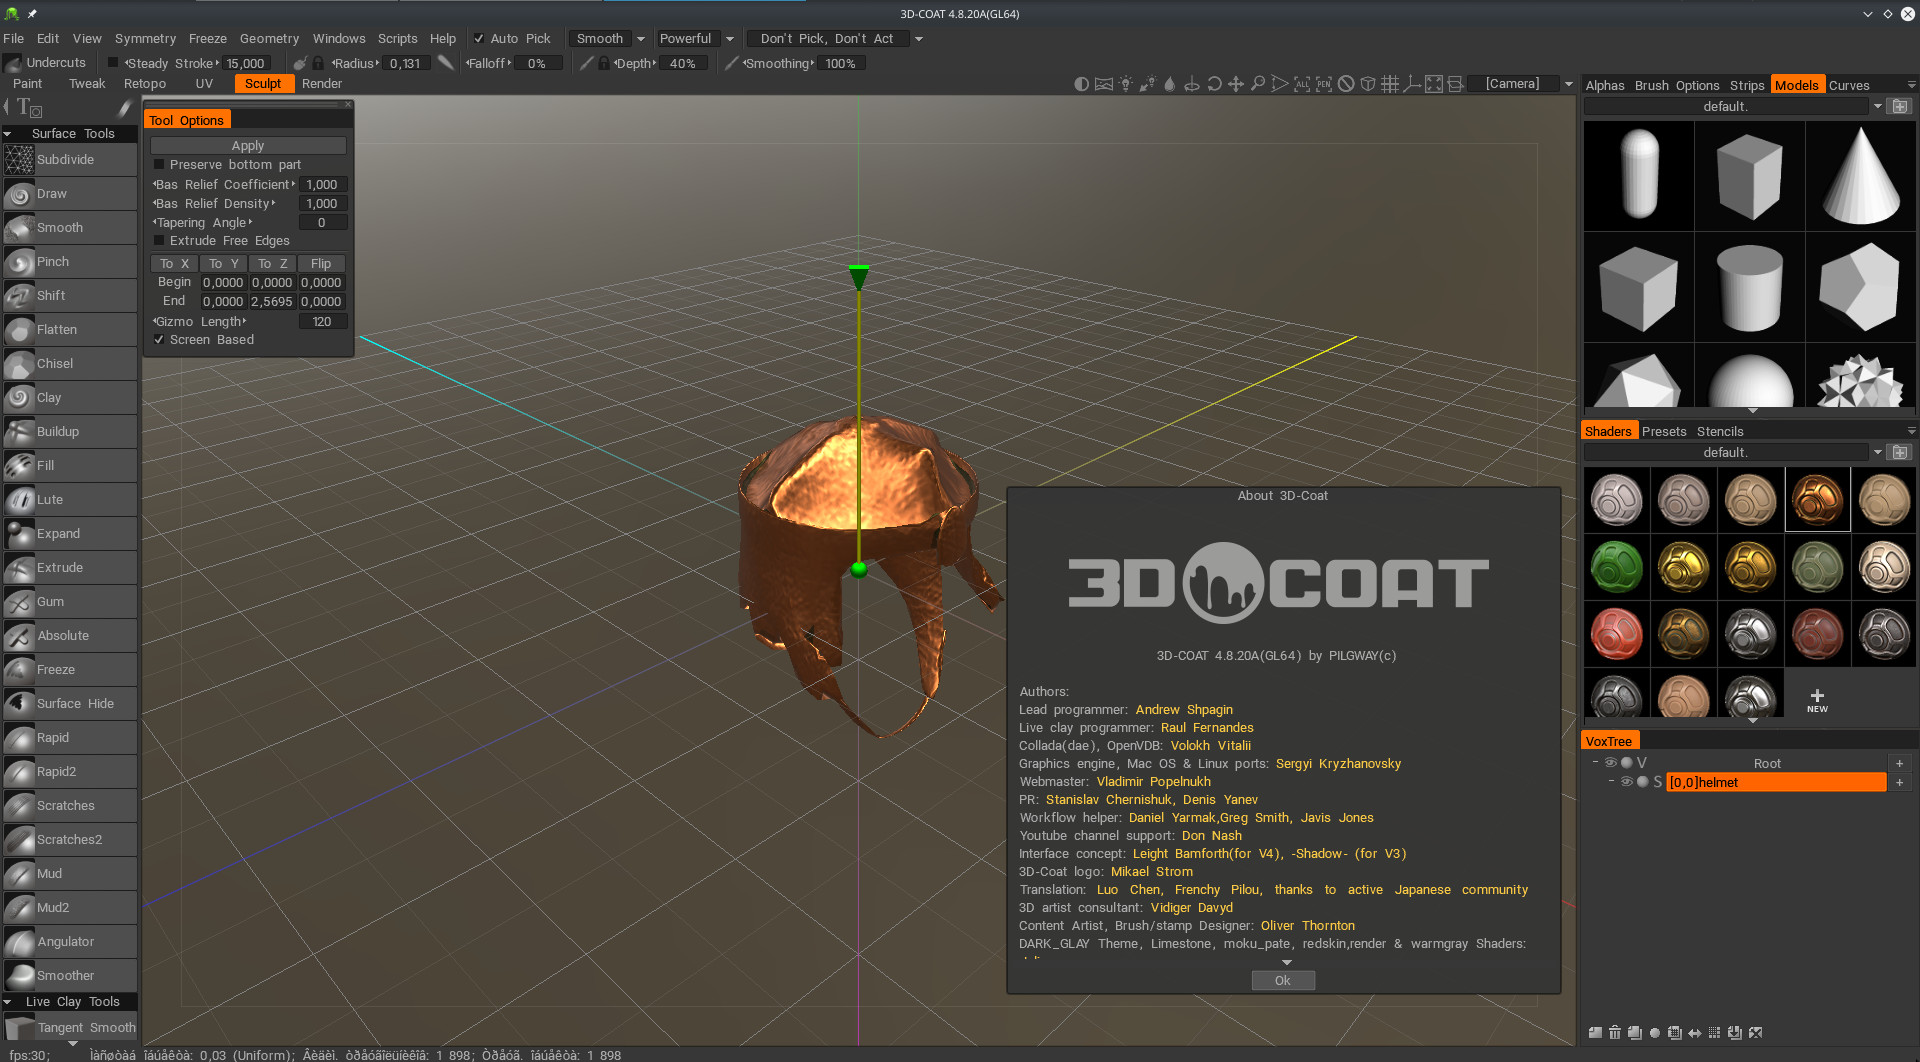Click the NEW shader plus icon

coord(1817,700)
